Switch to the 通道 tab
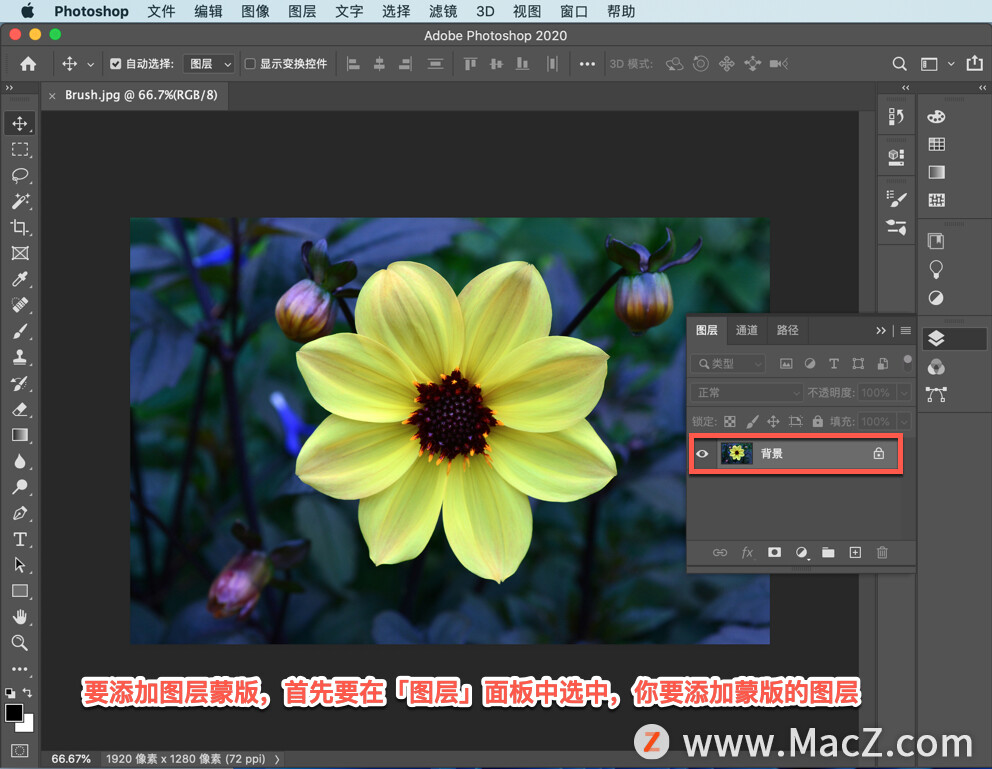Screen dimensions: 992x769 tap(747, 330)
